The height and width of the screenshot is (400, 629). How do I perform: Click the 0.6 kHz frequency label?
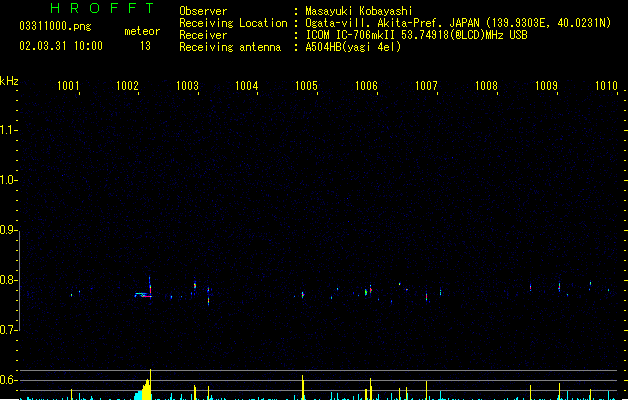7,380
